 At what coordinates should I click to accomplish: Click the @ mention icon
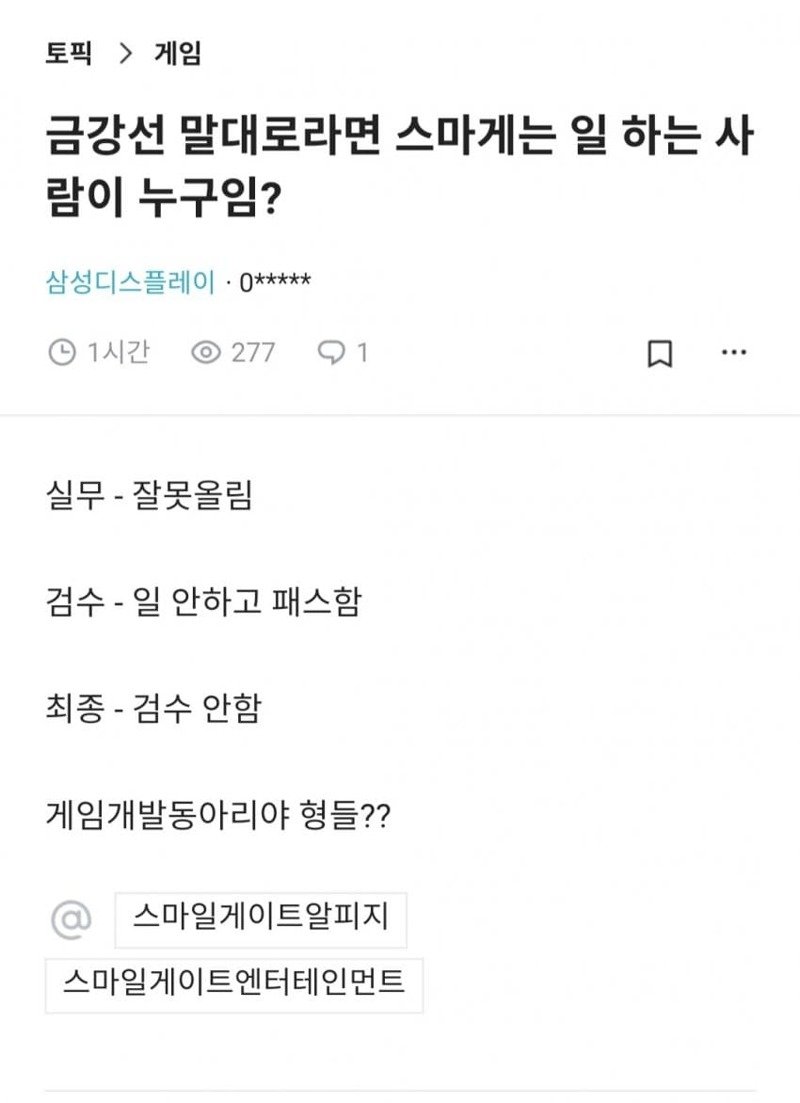[x=71, y=920]
